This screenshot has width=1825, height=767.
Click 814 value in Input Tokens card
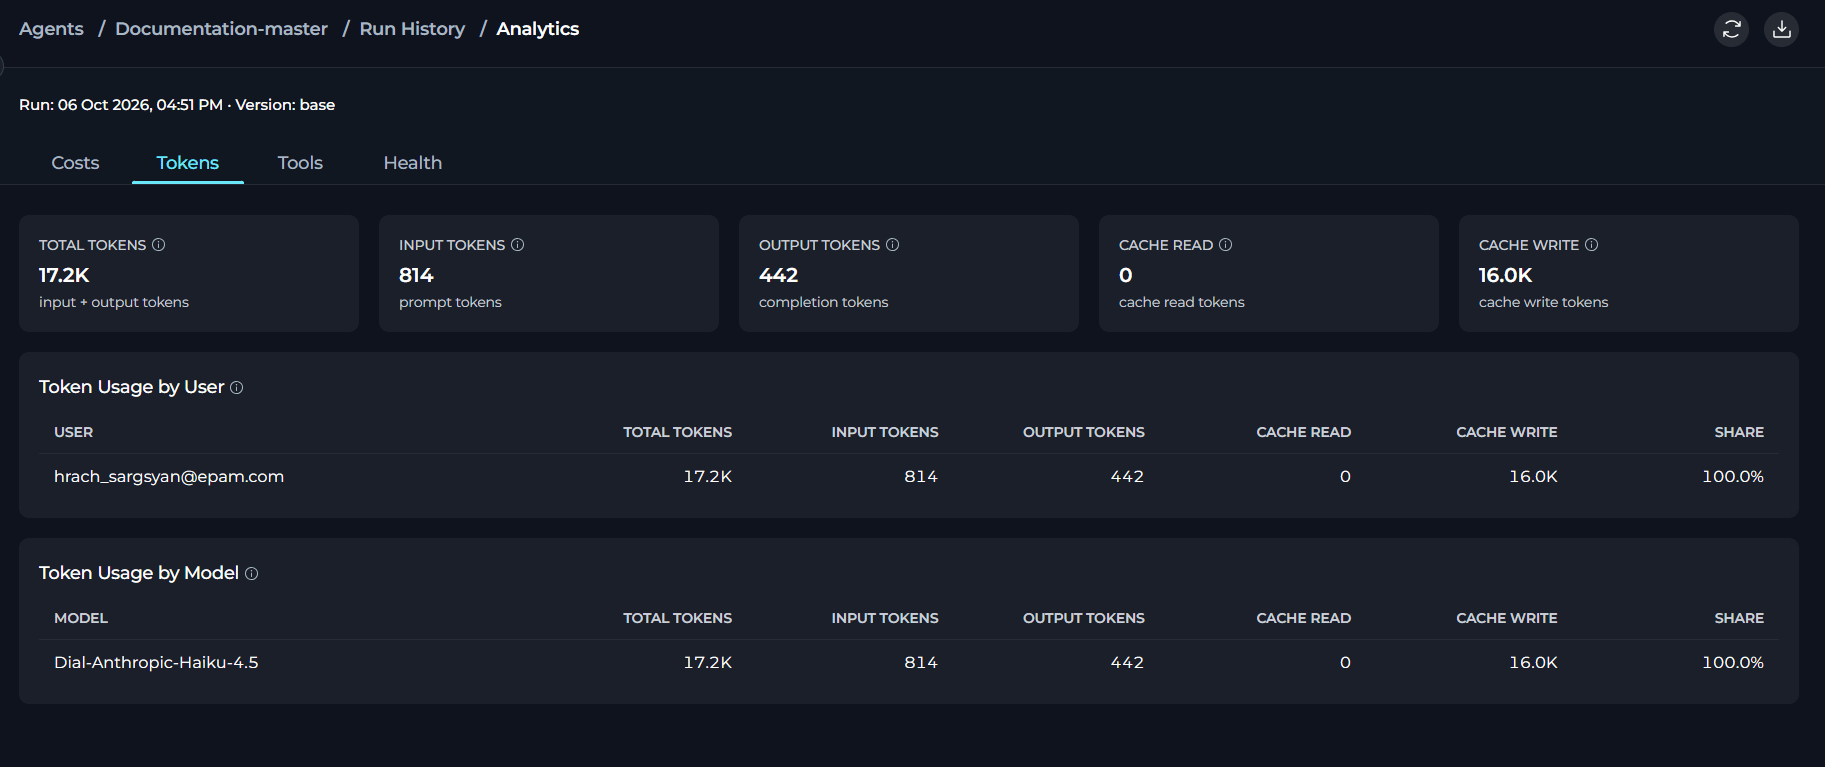[416, 275]
